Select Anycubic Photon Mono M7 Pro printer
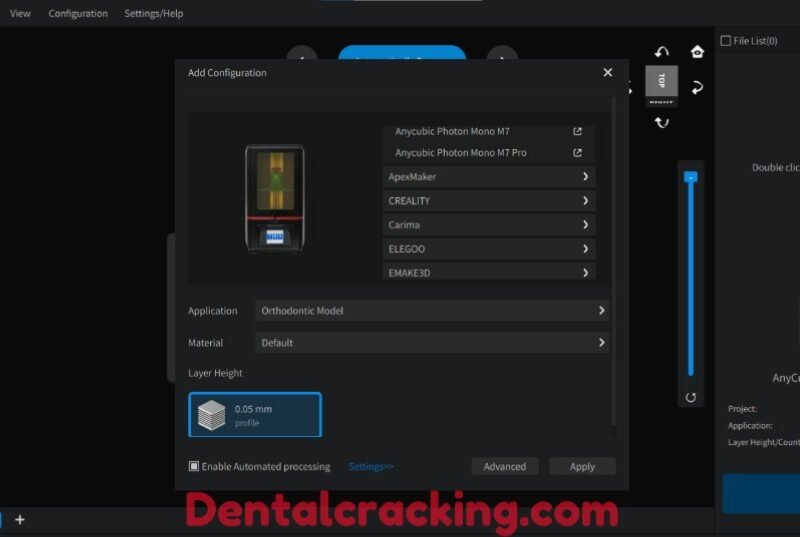 click(461, 152)
